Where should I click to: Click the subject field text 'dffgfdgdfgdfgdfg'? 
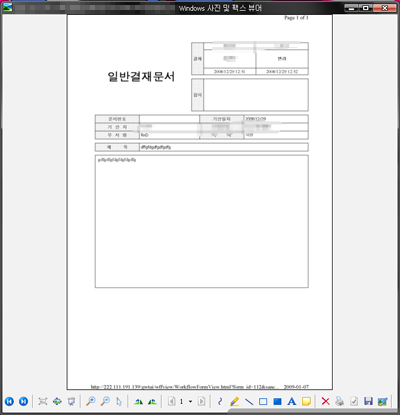click(x=156, y=147)
